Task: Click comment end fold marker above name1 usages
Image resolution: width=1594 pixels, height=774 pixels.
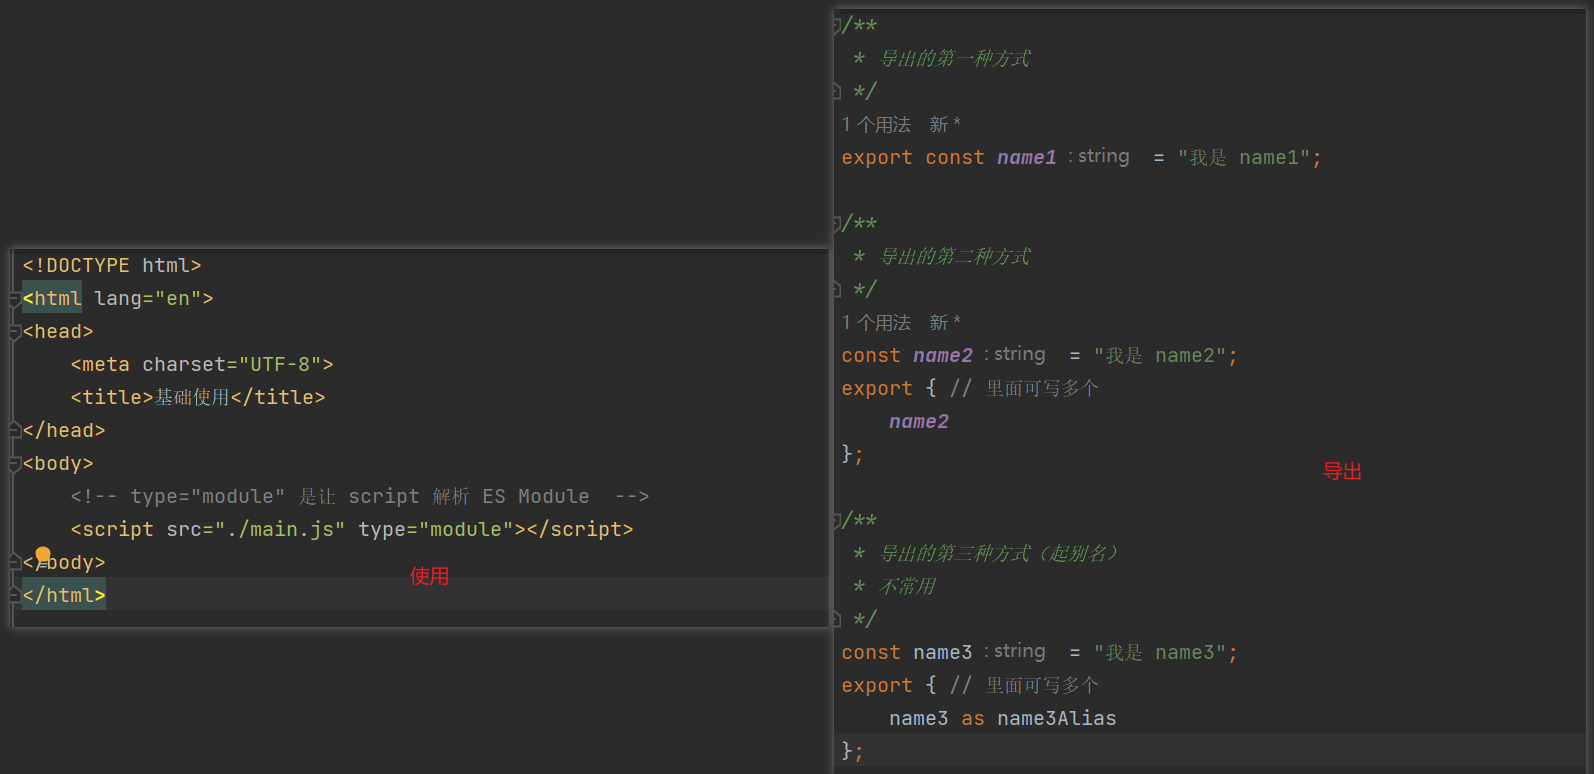Action: point(837,91)
